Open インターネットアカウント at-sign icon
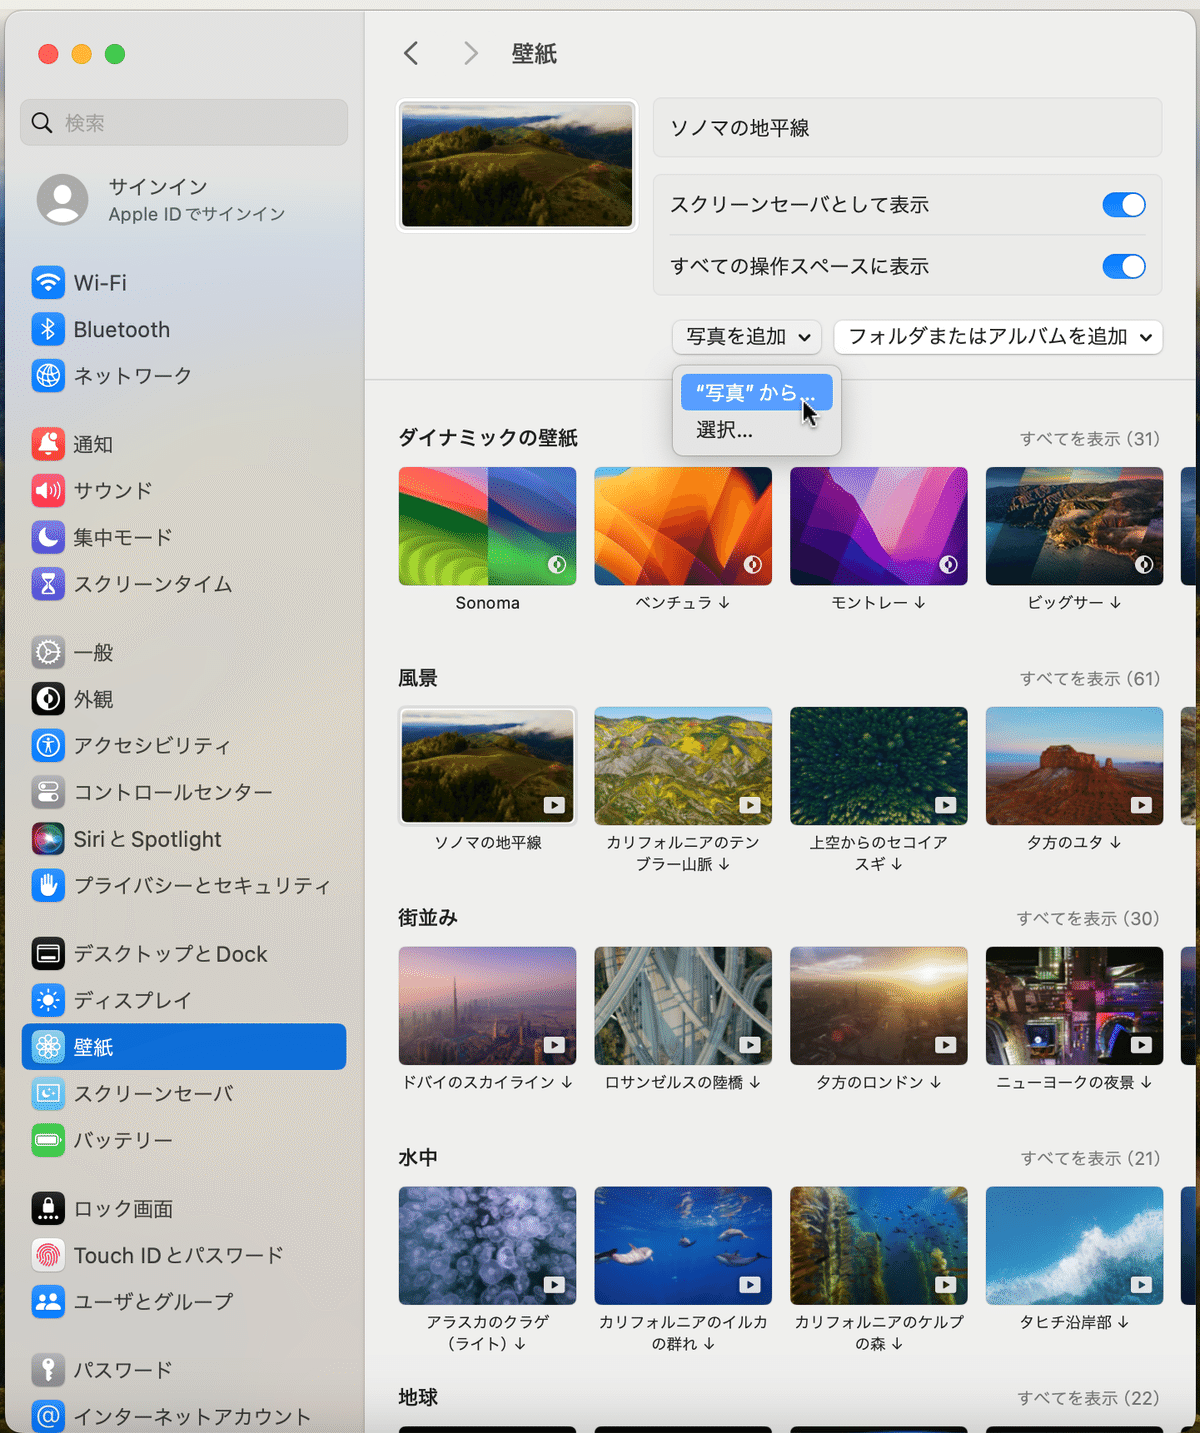This screenshot has width=1200, height=1433. point(48,1416)
